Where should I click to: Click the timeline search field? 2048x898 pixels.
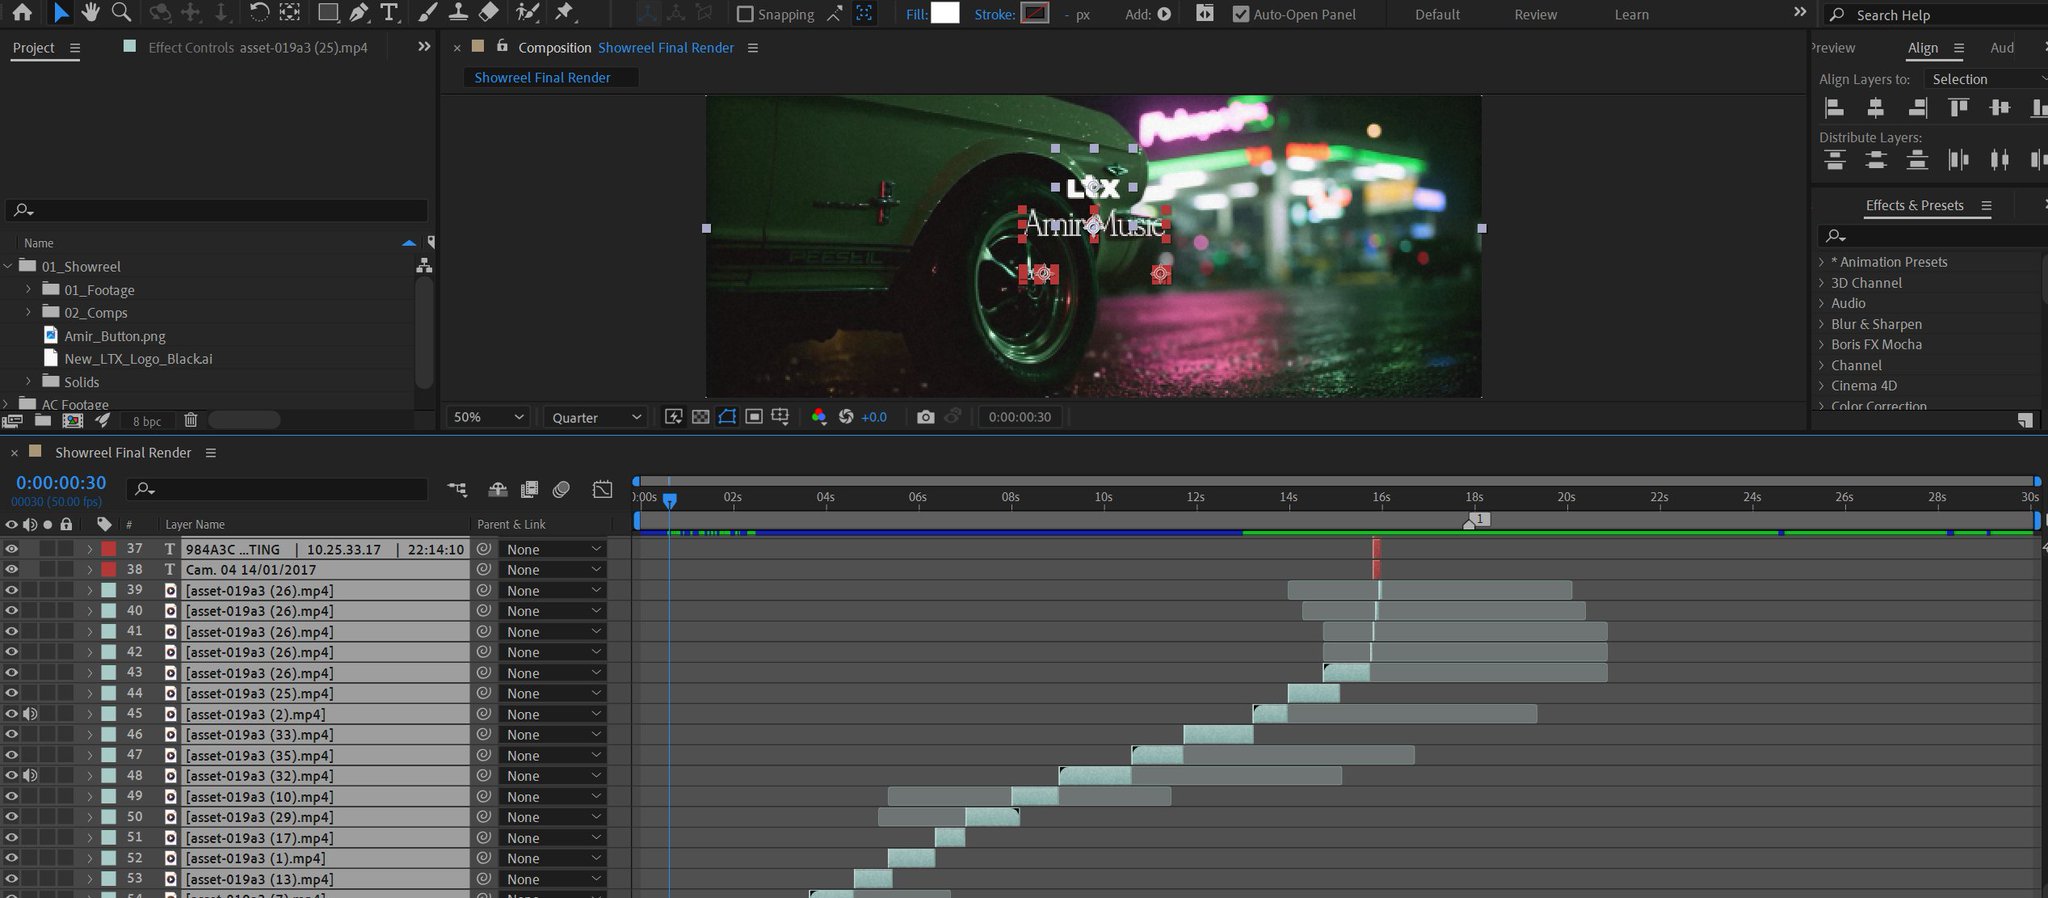tap(277, 488)
